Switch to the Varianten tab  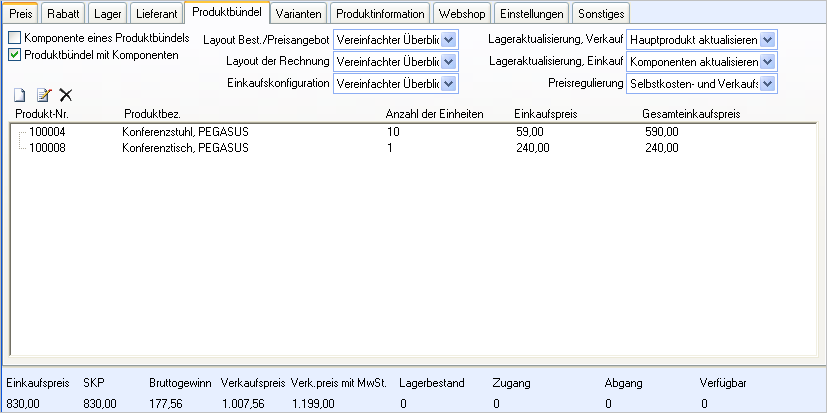(297, 13)
